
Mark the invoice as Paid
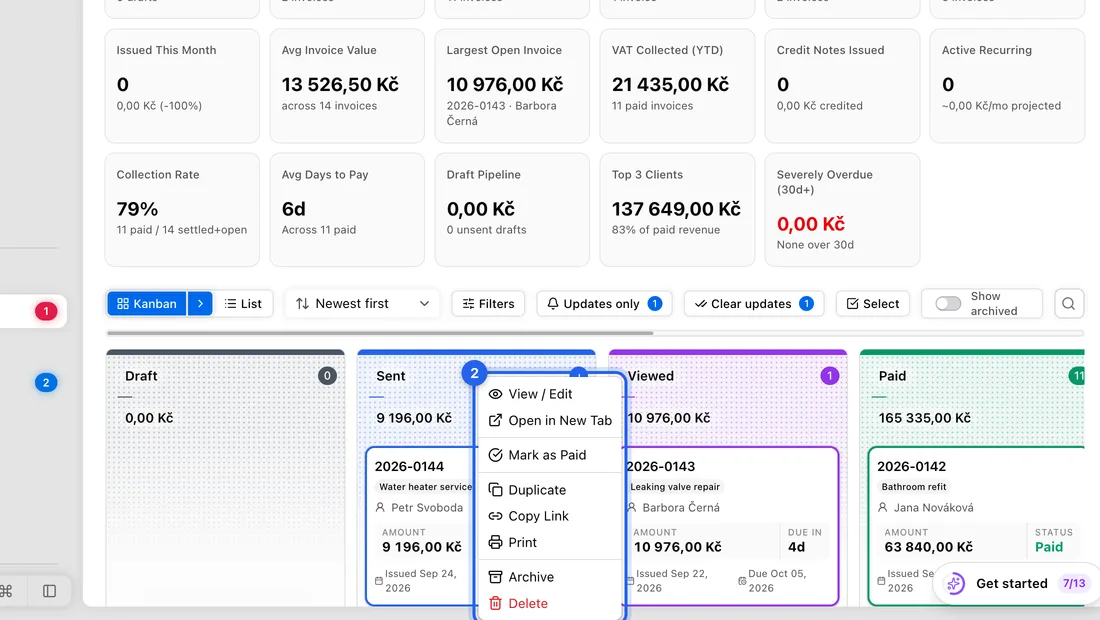coord(550,455)
